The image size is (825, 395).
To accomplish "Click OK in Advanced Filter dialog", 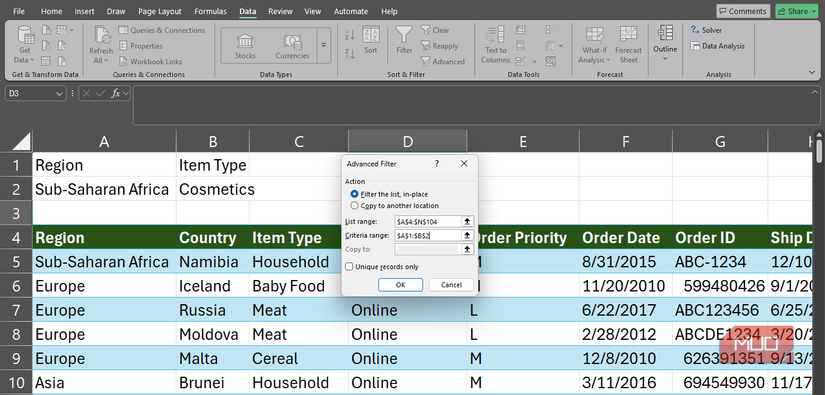I will tap(400, 285).
